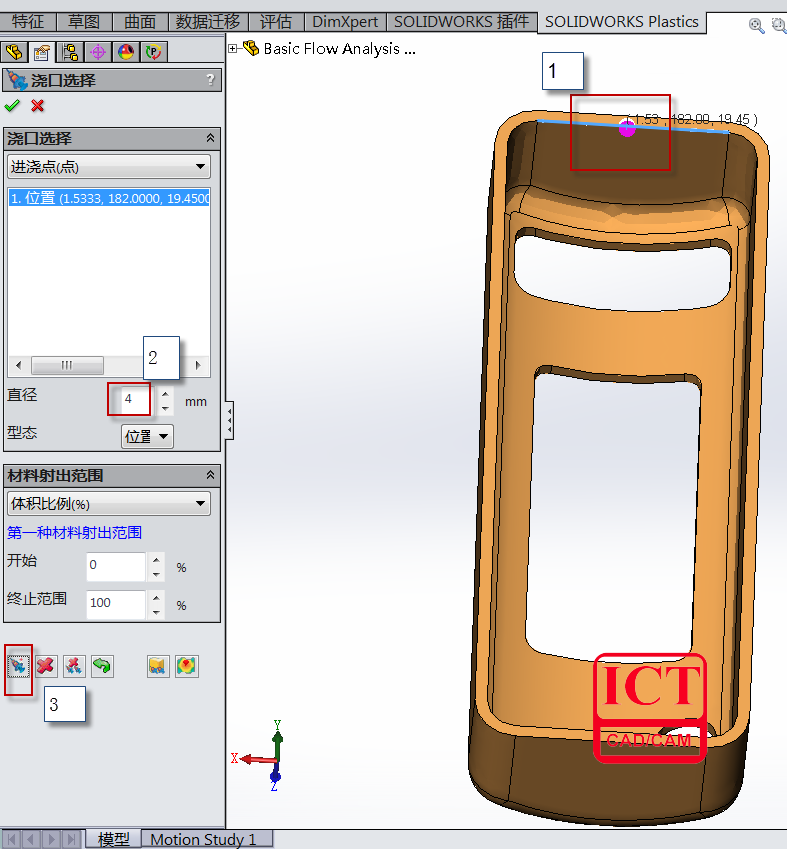
Task: Open the 型态 位置 dropdown
Action: pyautogui.click(x=147, y=436)
